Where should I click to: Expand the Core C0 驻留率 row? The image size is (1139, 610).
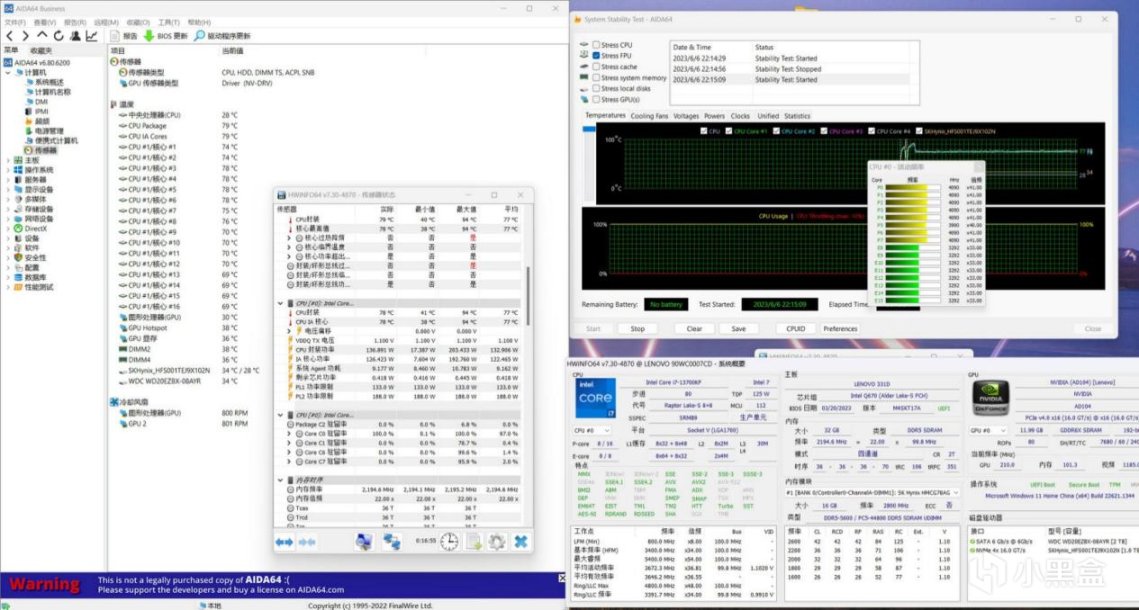pyautogui.click(x=288, y=434)
